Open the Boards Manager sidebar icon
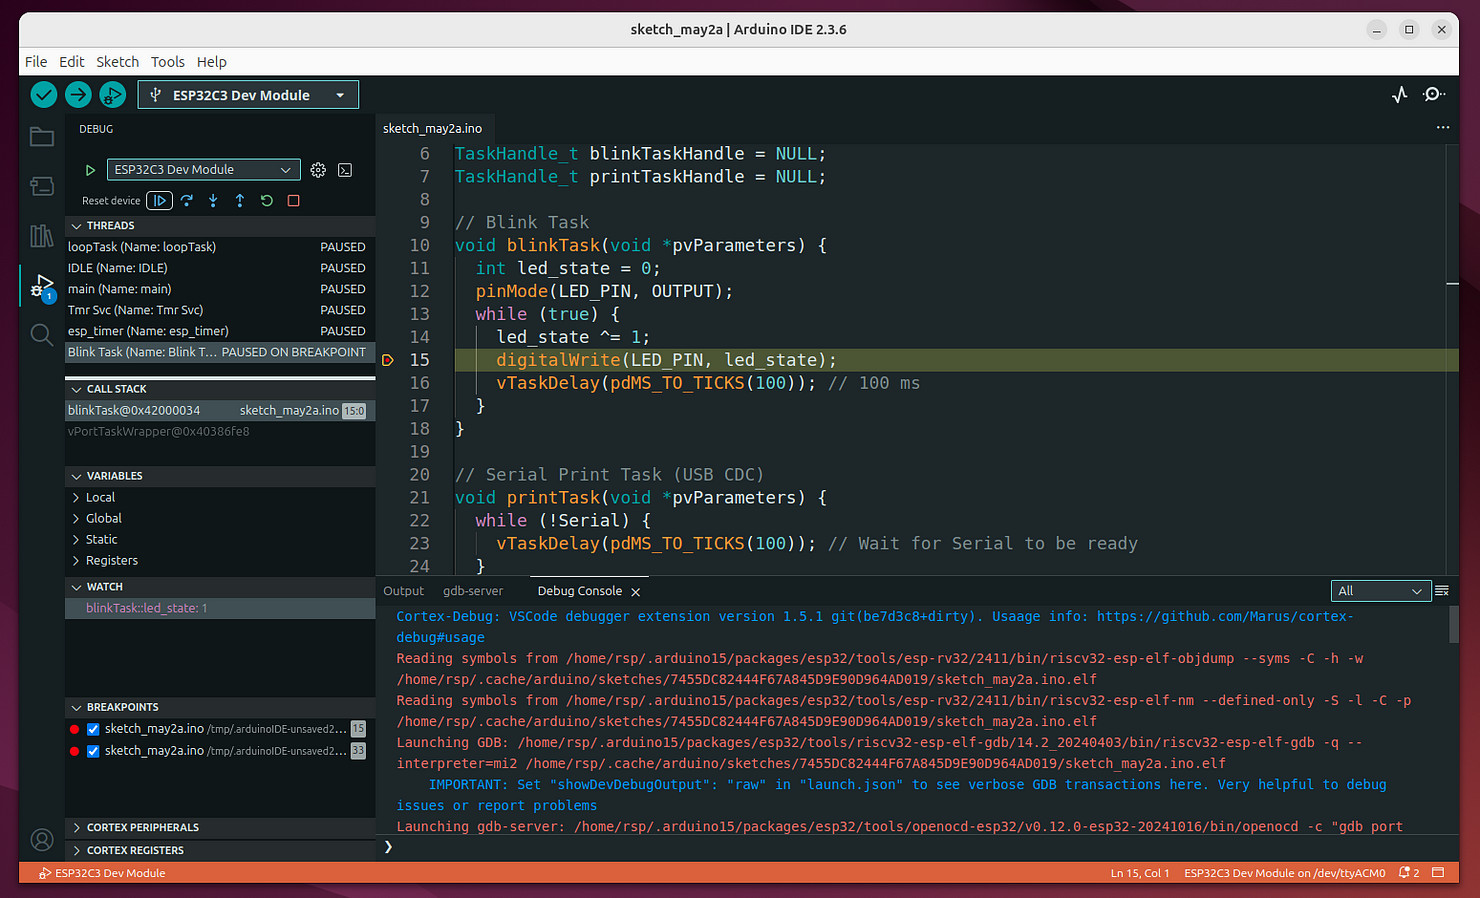Viewport: 1480px width, 898px height. point(42,186)
